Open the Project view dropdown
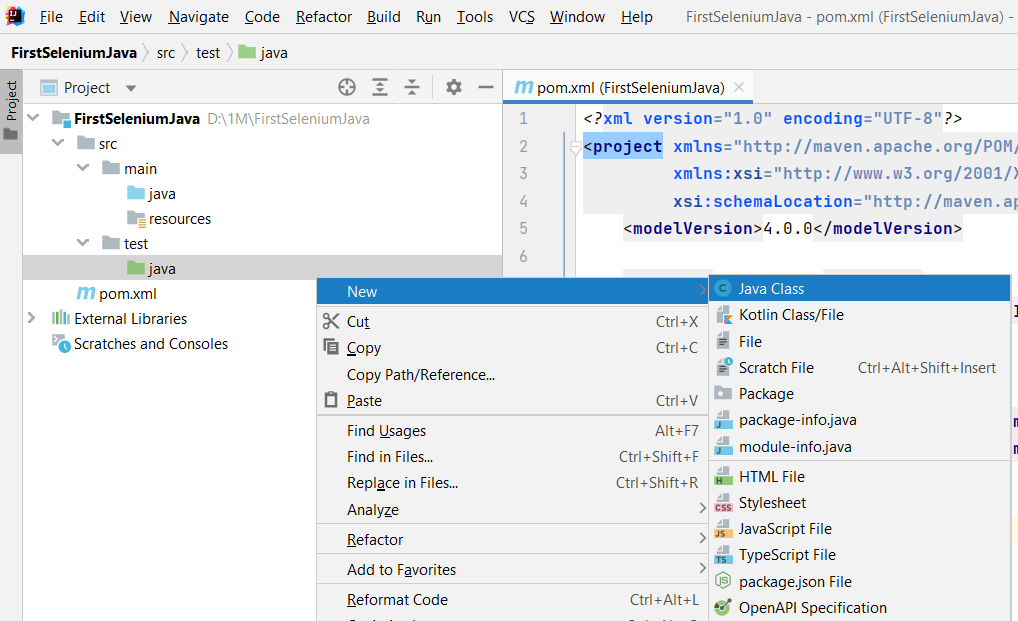Image resolution: width=1018 pixels, height=621 pixels. click(x=131, y=88)
